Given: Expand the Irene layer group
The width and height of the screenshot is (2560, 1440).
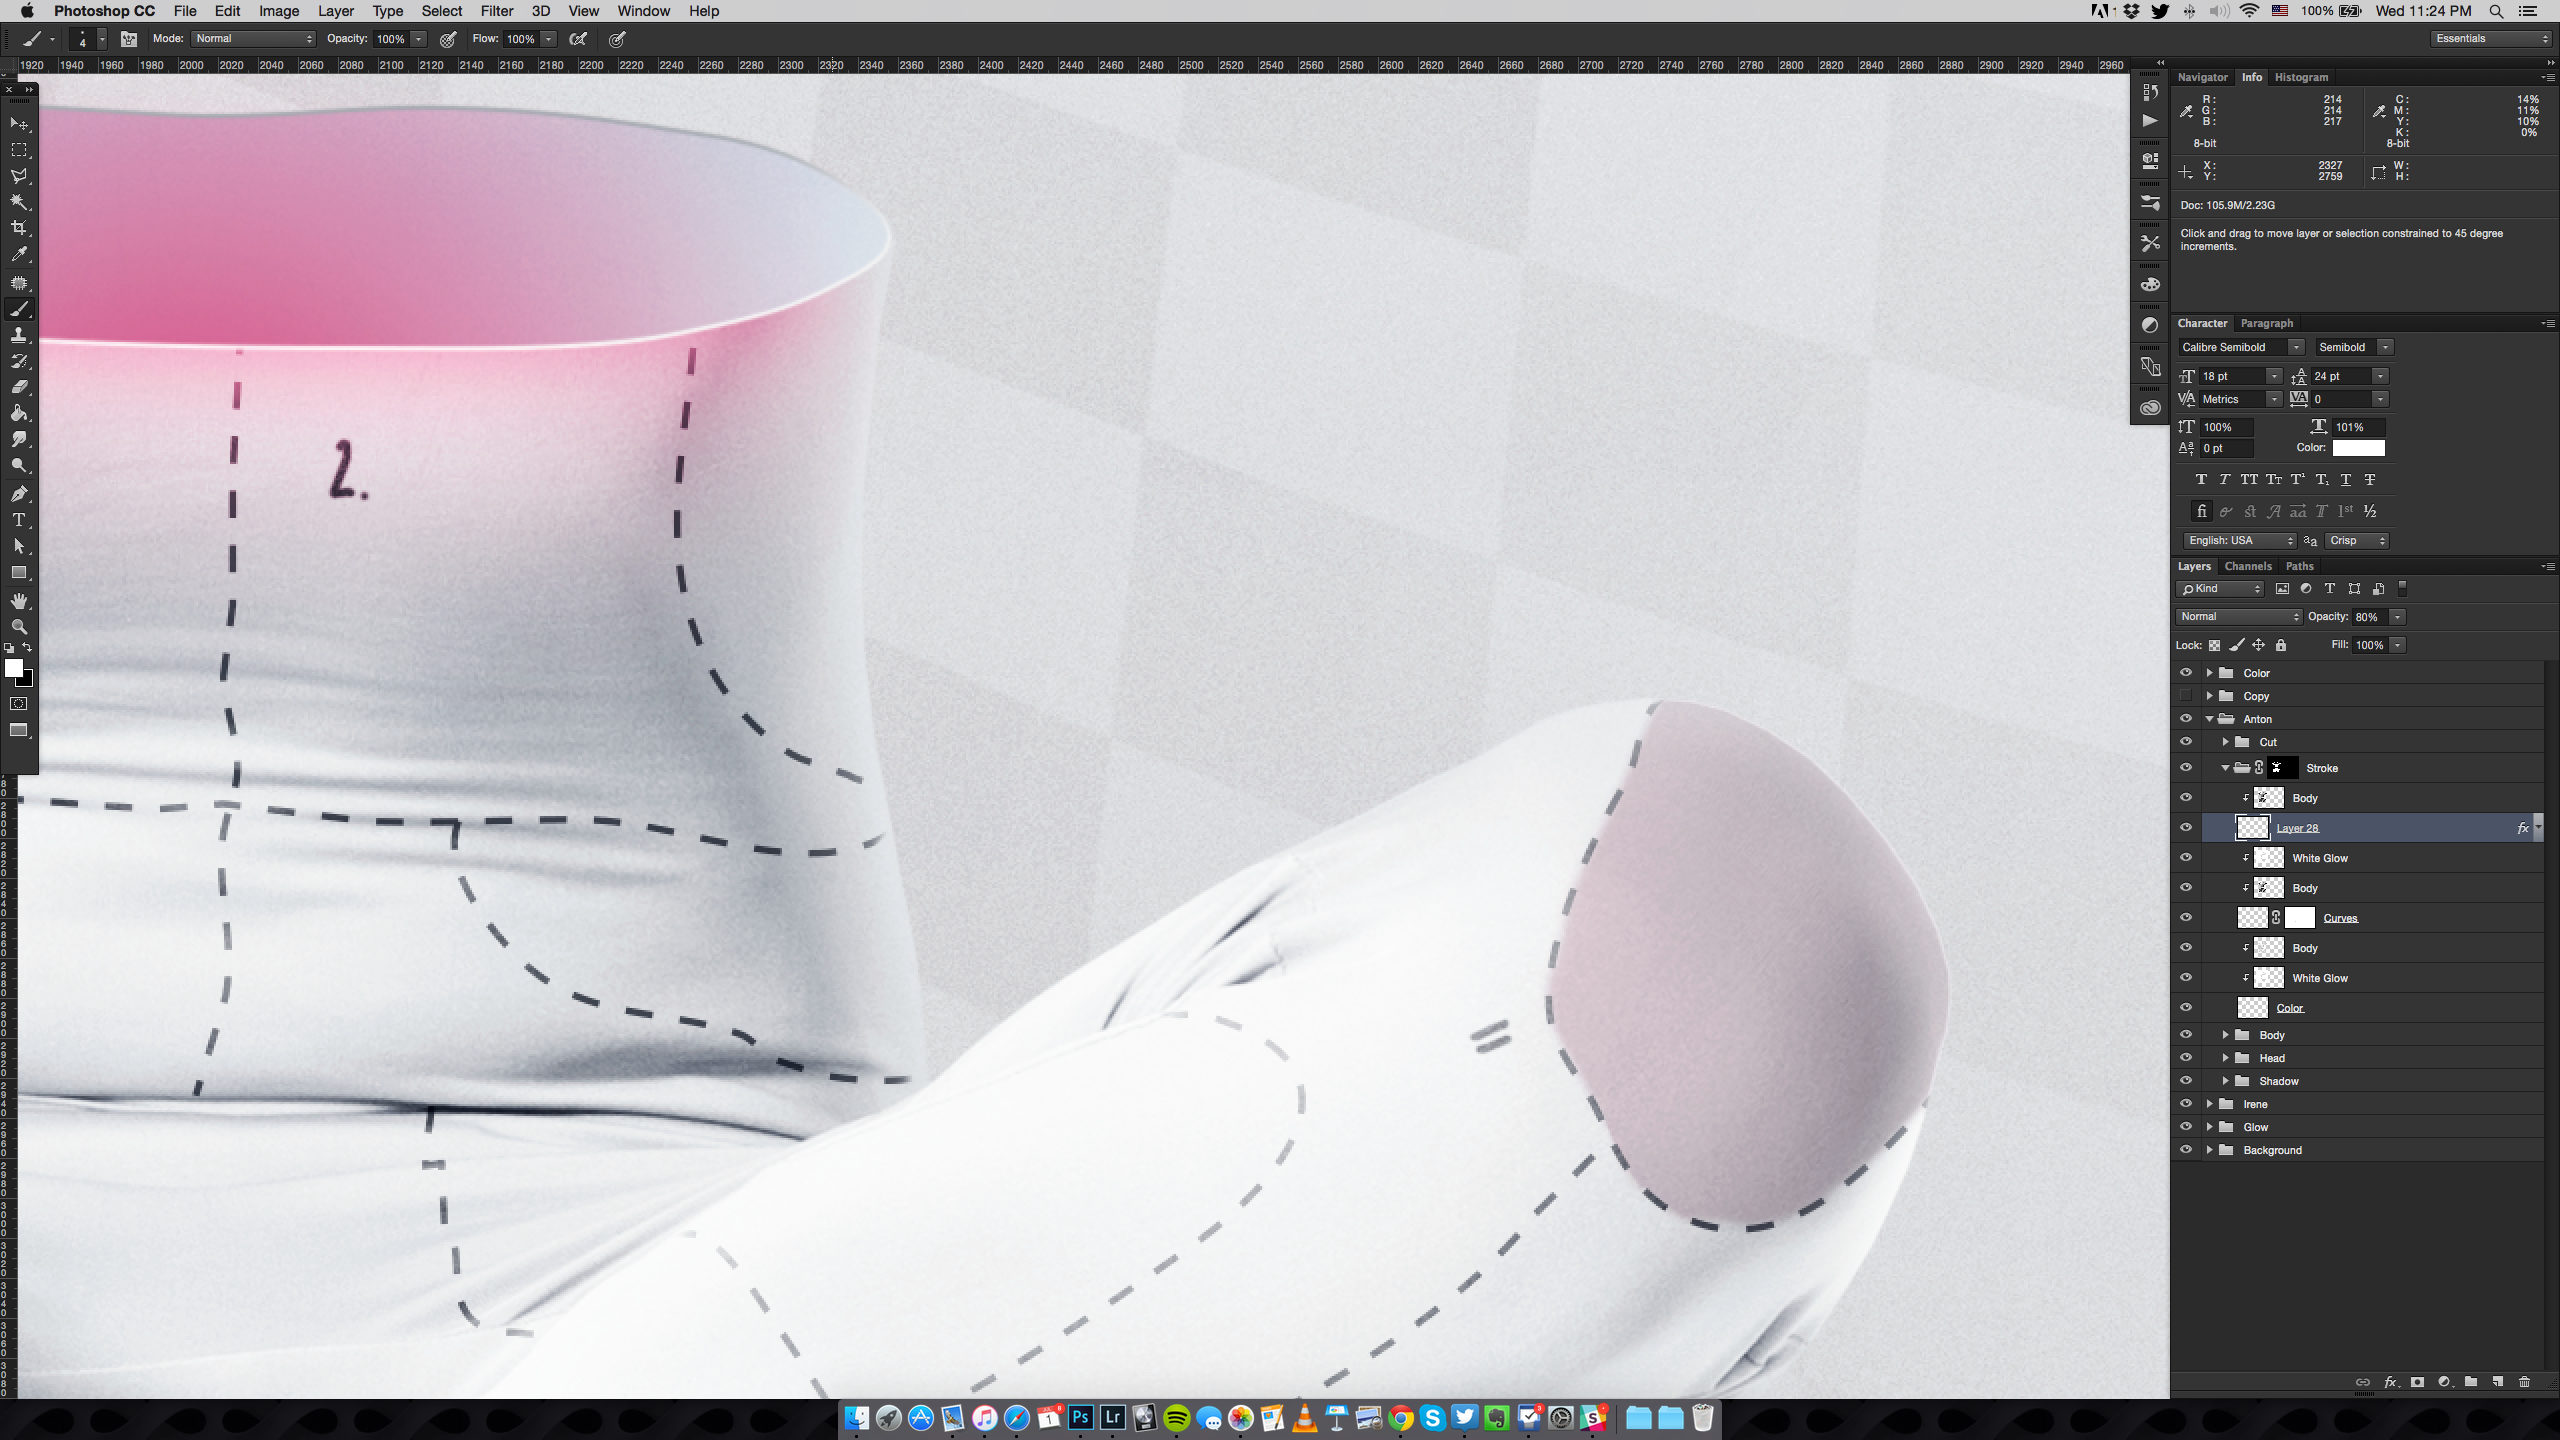Looking at the screenshot, I should [x=2210, y=1104].
